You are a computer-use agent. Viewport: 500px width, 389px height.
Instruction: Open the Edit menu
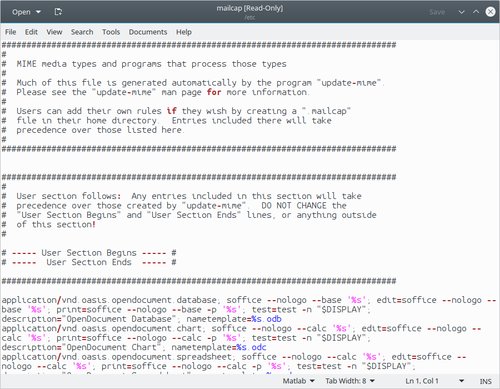pyautogui.click(x=31, y=32)
